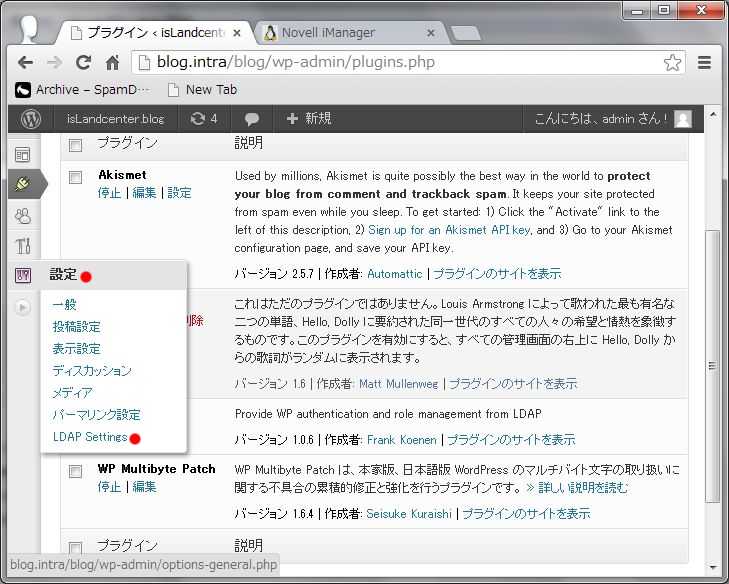
Task: Open the Chrome hamburger menu
Action: coord(704,62)
